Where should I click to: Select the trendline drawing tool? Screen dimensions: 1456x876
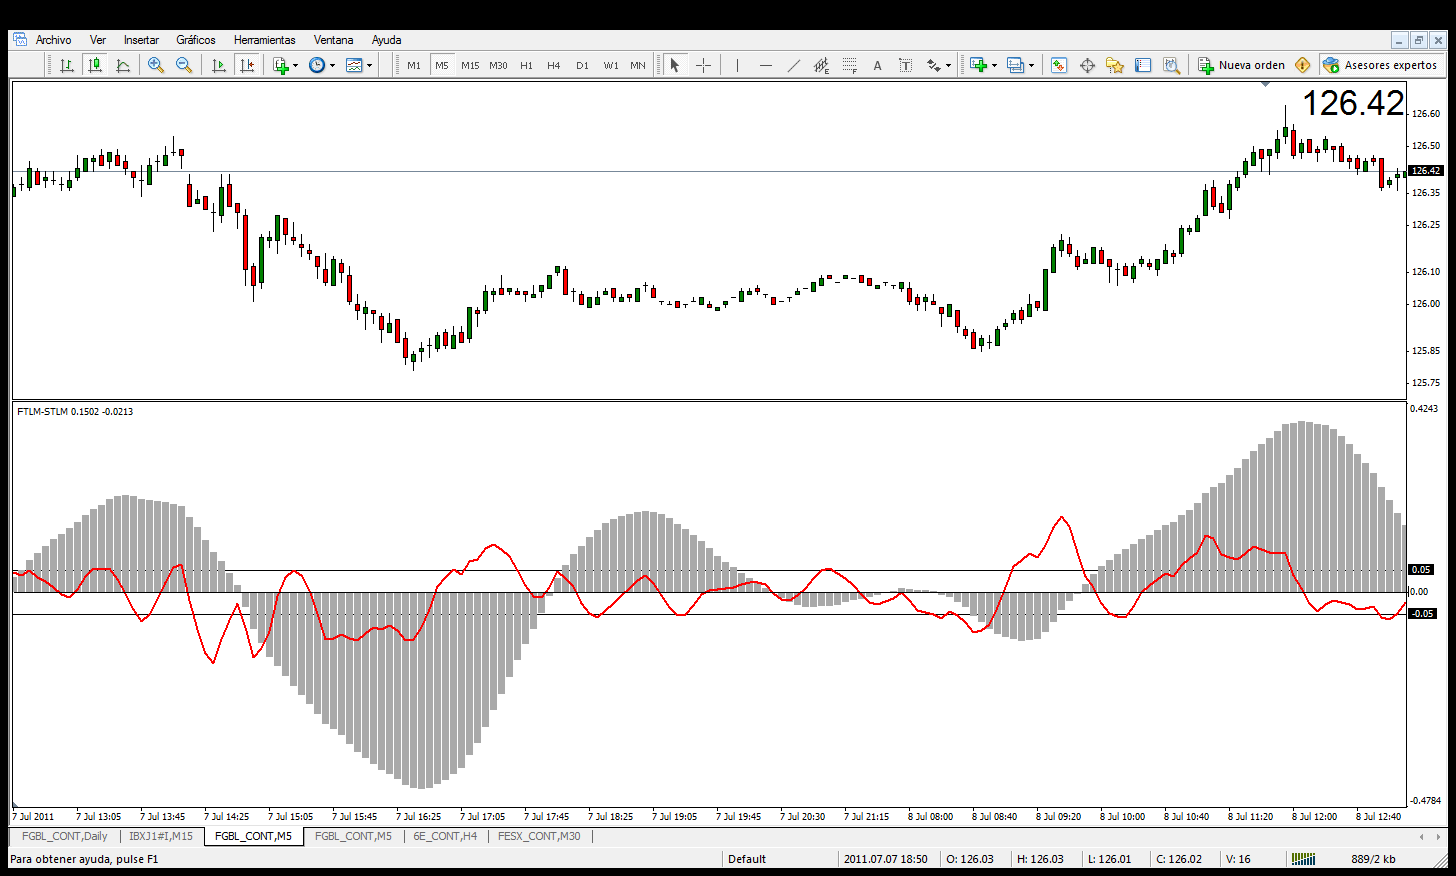[x=793, y=65]
